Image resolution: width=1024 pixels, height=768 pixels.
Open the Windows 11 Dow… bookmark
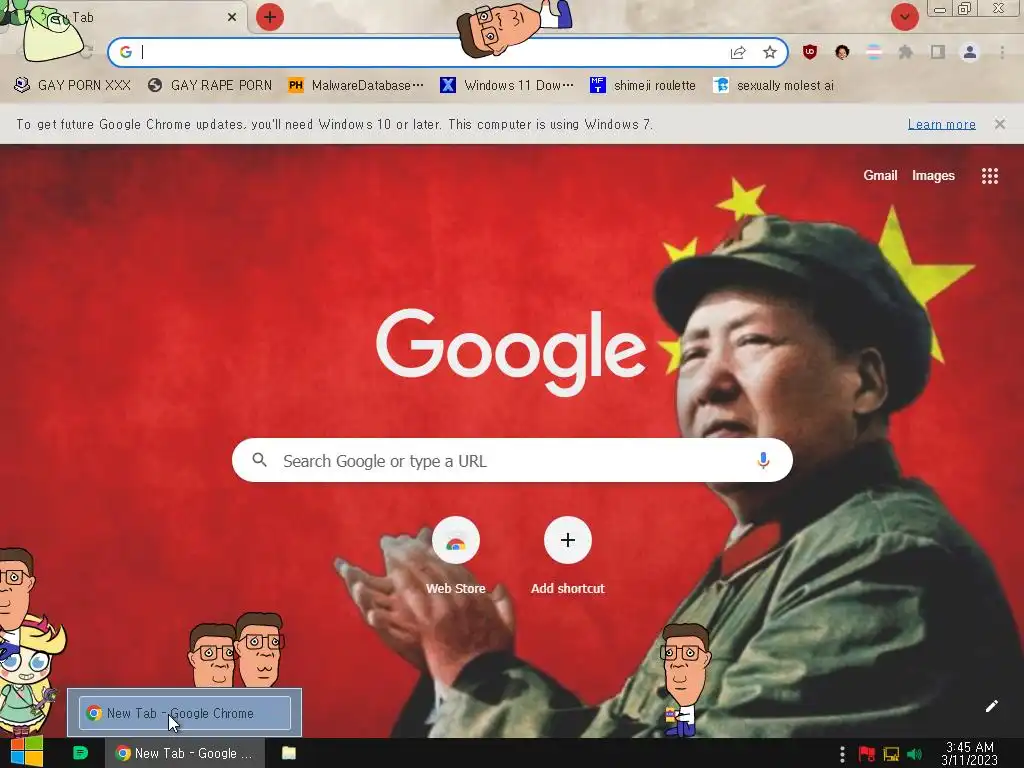click(x=507, y=85)
